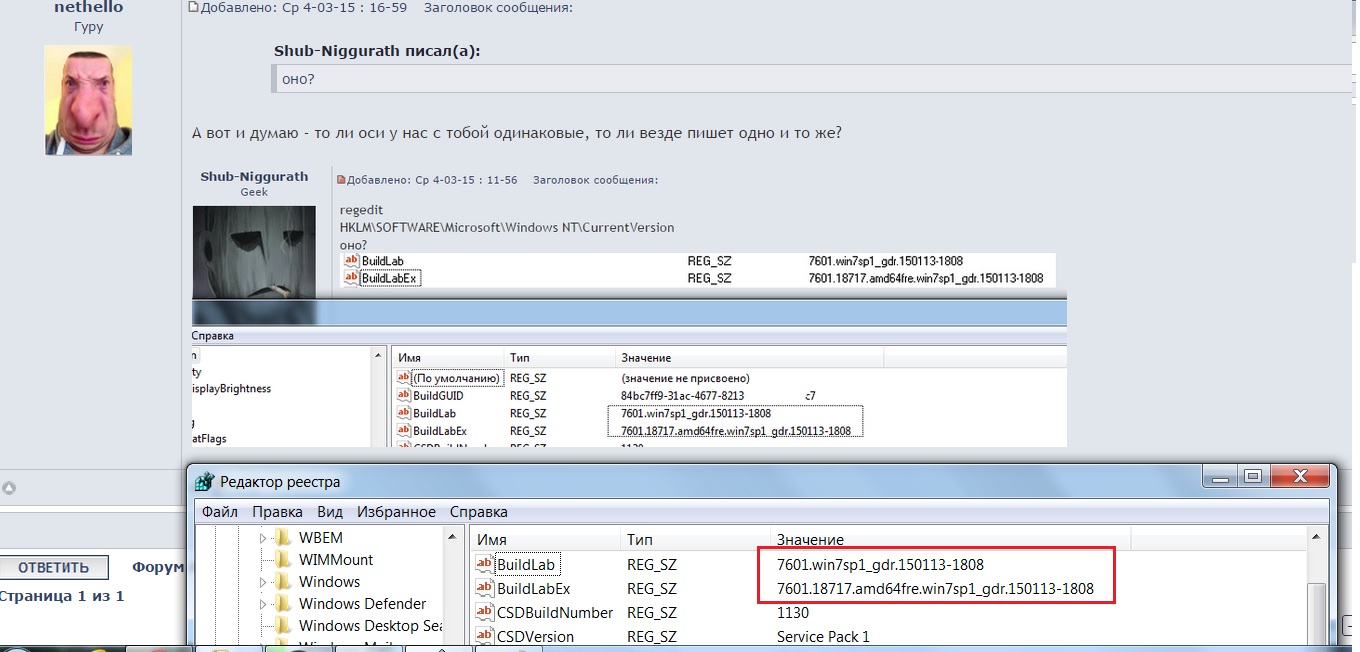This screenshot has width=1360, height=652.
Task: Click the Windows Desktop Search folder icon
Action: click(x=282, y=626)
